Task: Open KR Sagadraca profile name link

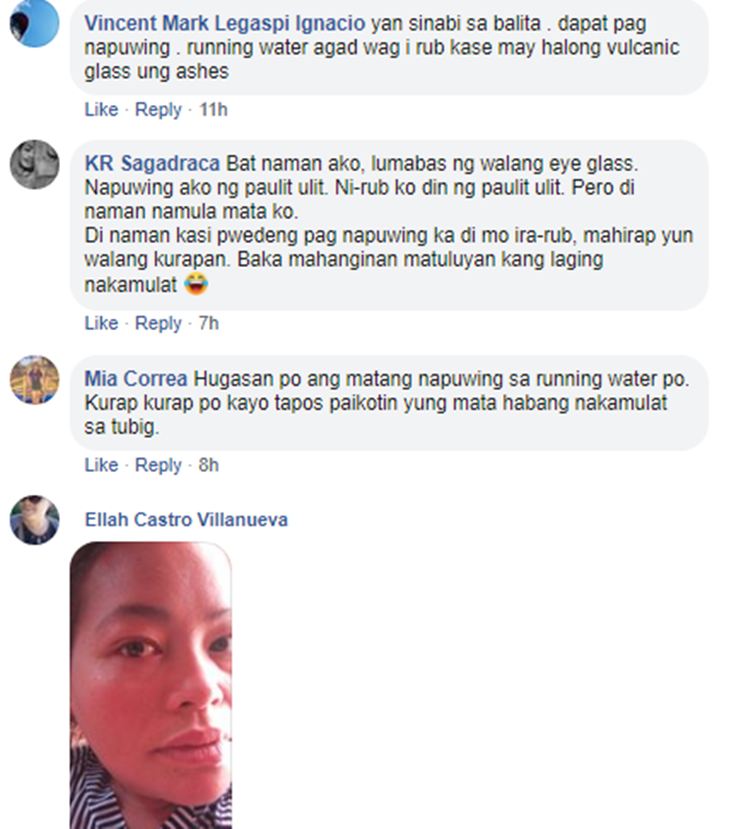Action: (152, 163)
